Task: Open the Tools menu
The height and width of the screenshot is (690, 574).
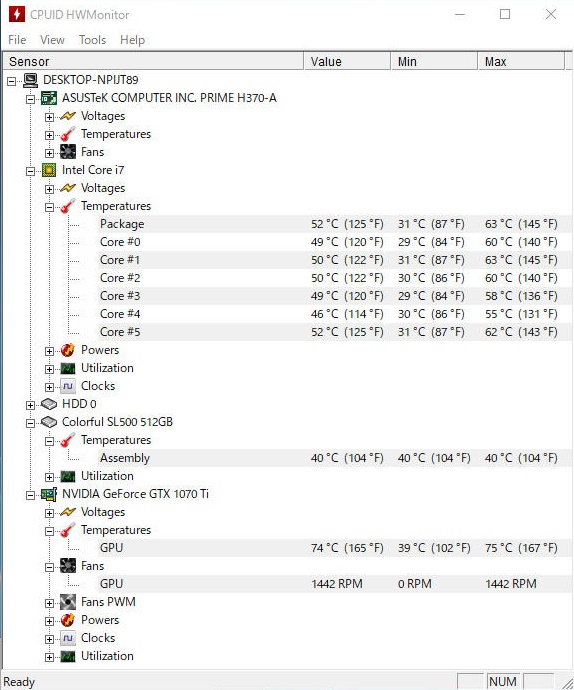Action: coord(92,40)
